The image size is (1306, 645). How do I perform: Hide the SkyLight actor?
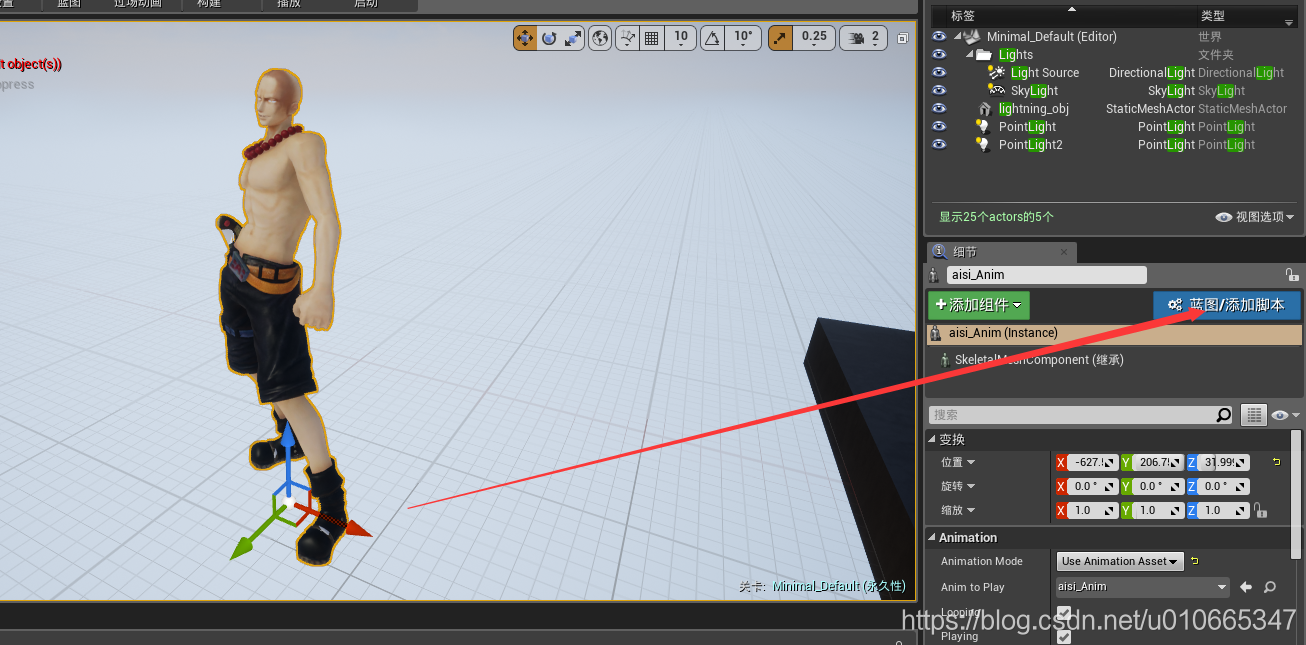pos(938,90)
